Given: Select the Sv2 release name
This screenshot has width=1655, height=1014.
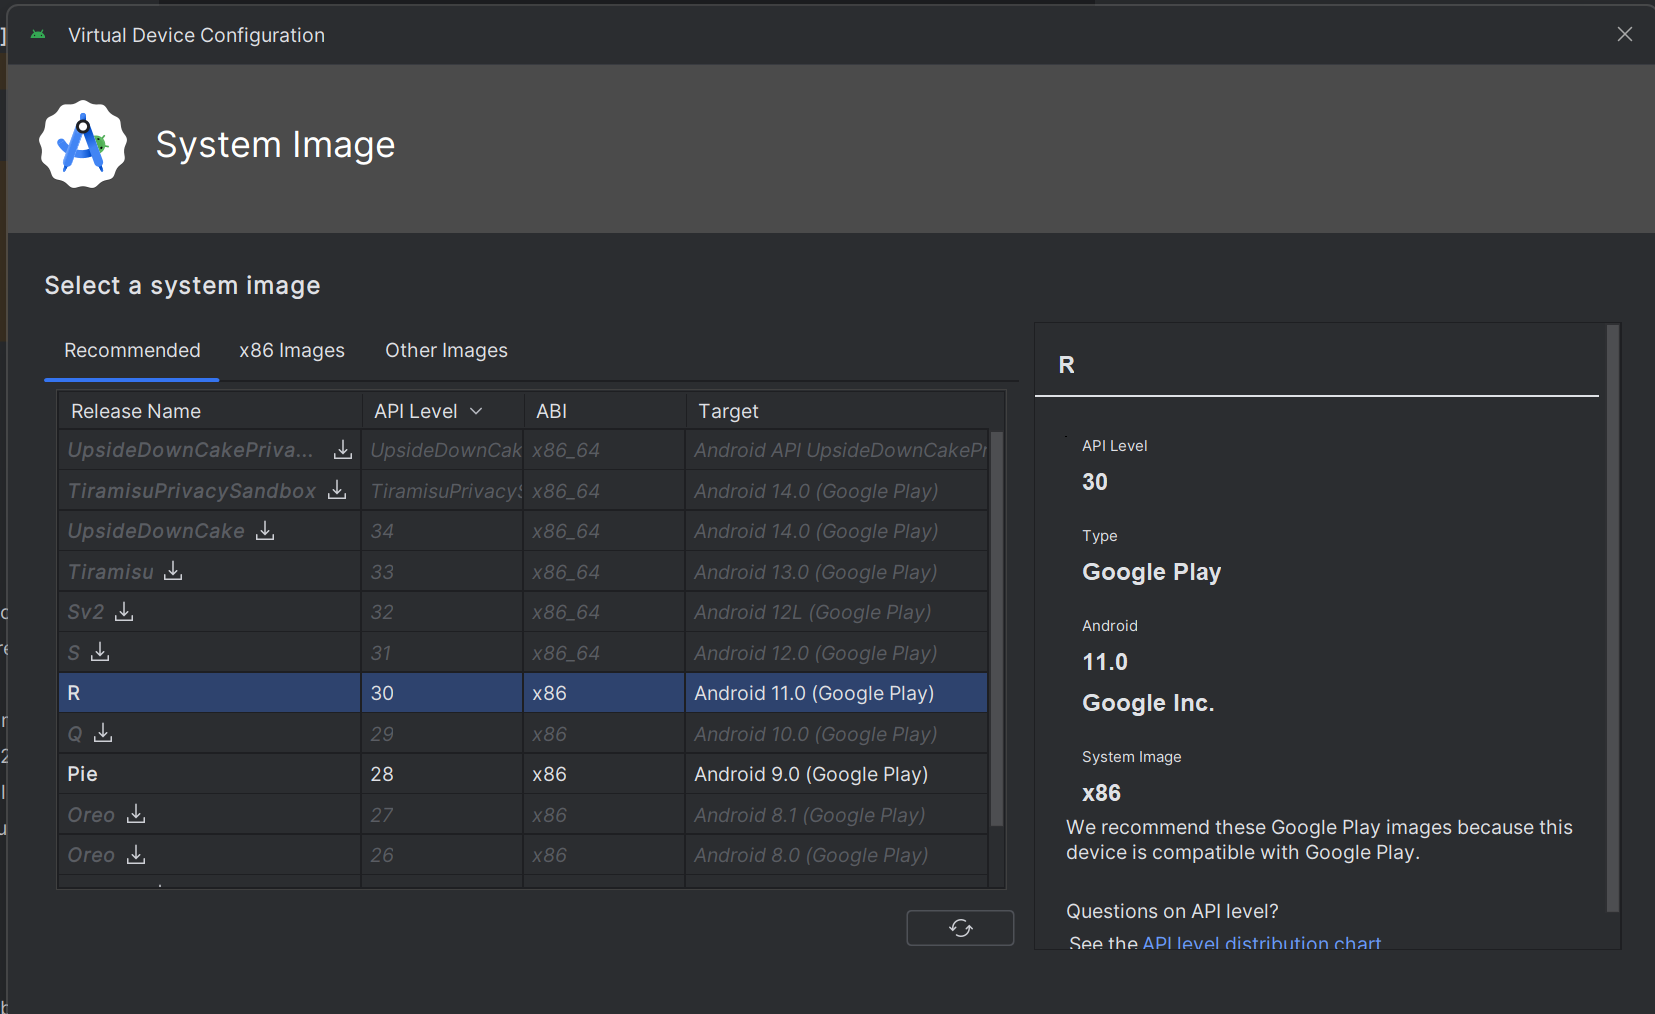Looking at the screenshot, I should [86, 612].
